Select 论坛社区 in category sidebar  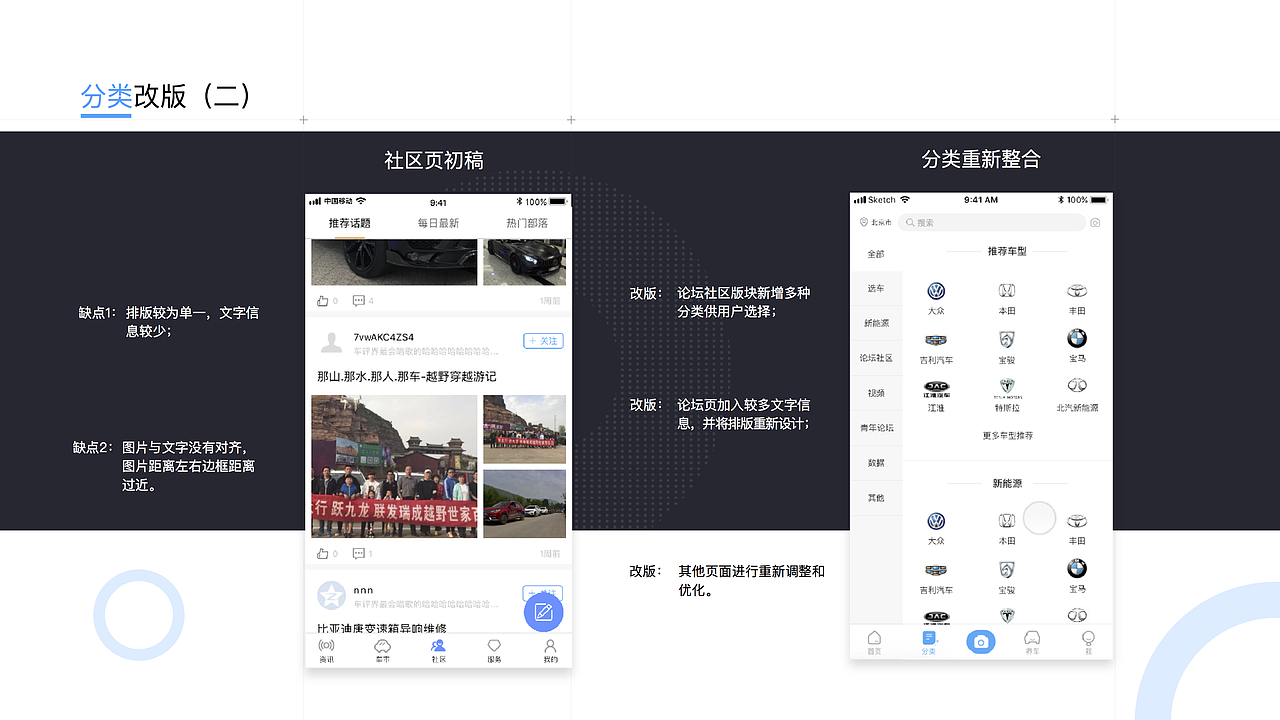(x=876, y=358)
